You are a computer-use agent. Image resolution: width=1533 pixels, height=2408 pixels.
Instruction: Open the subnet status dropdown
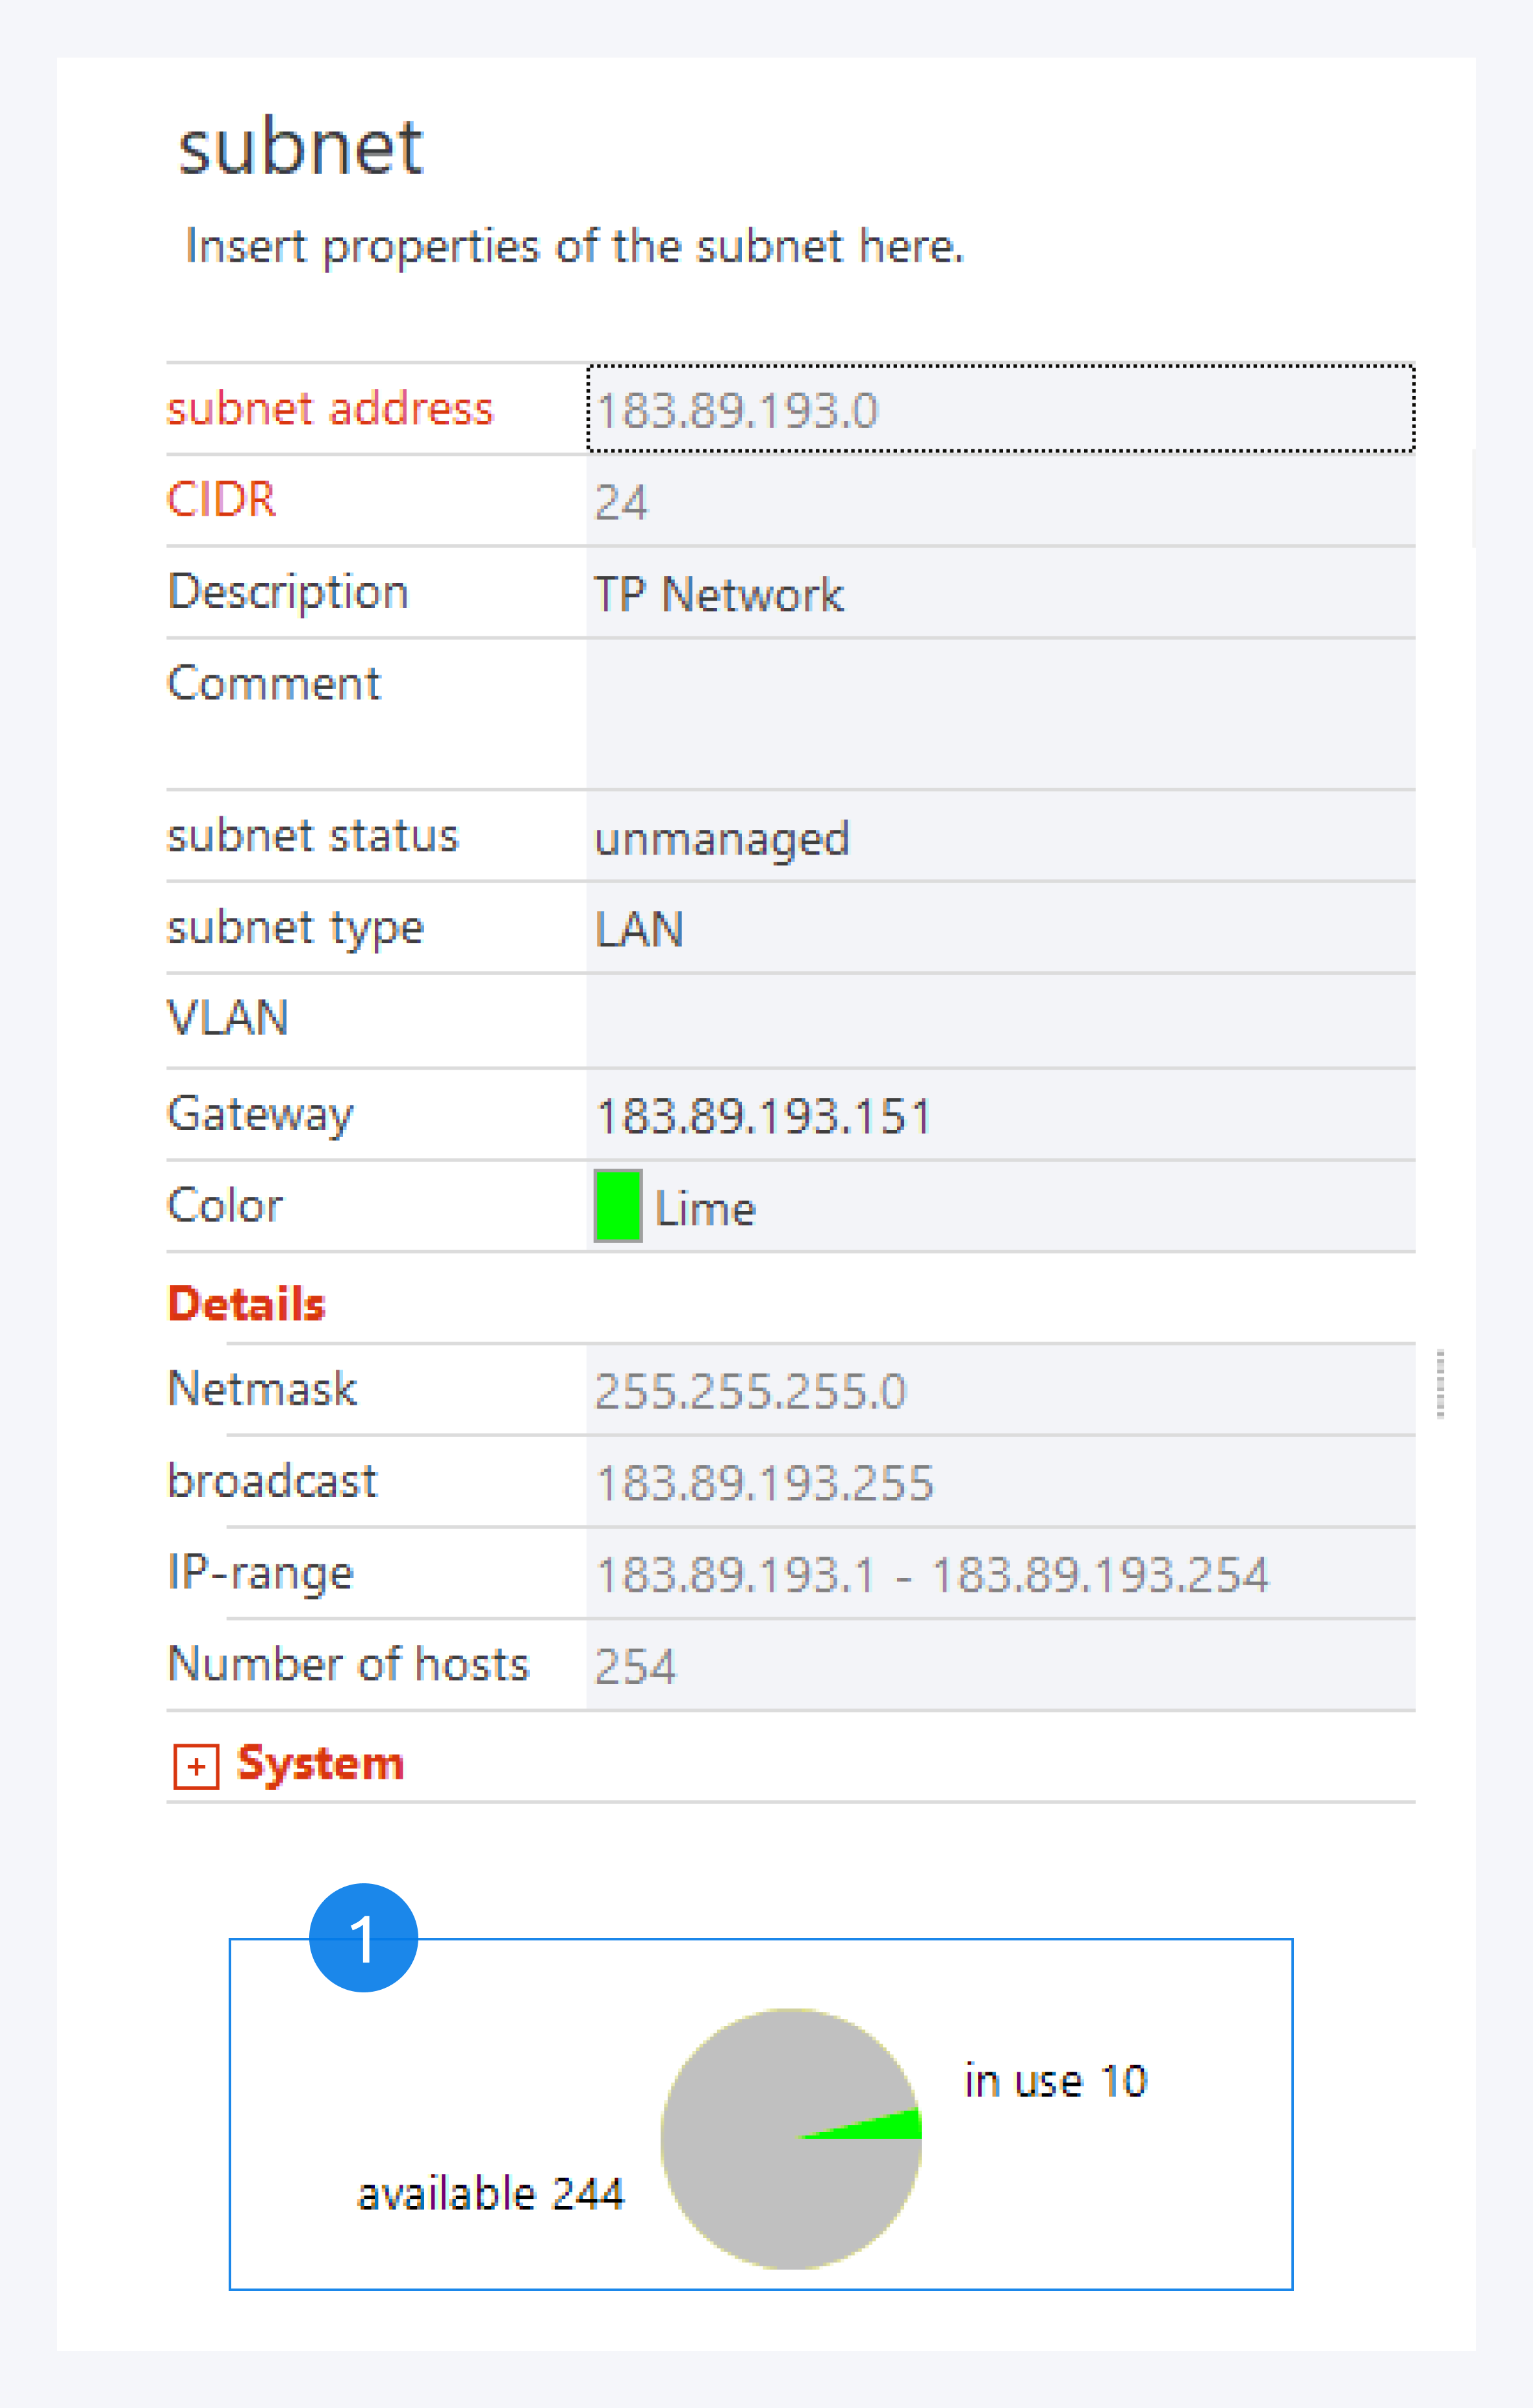point(1000,837)
